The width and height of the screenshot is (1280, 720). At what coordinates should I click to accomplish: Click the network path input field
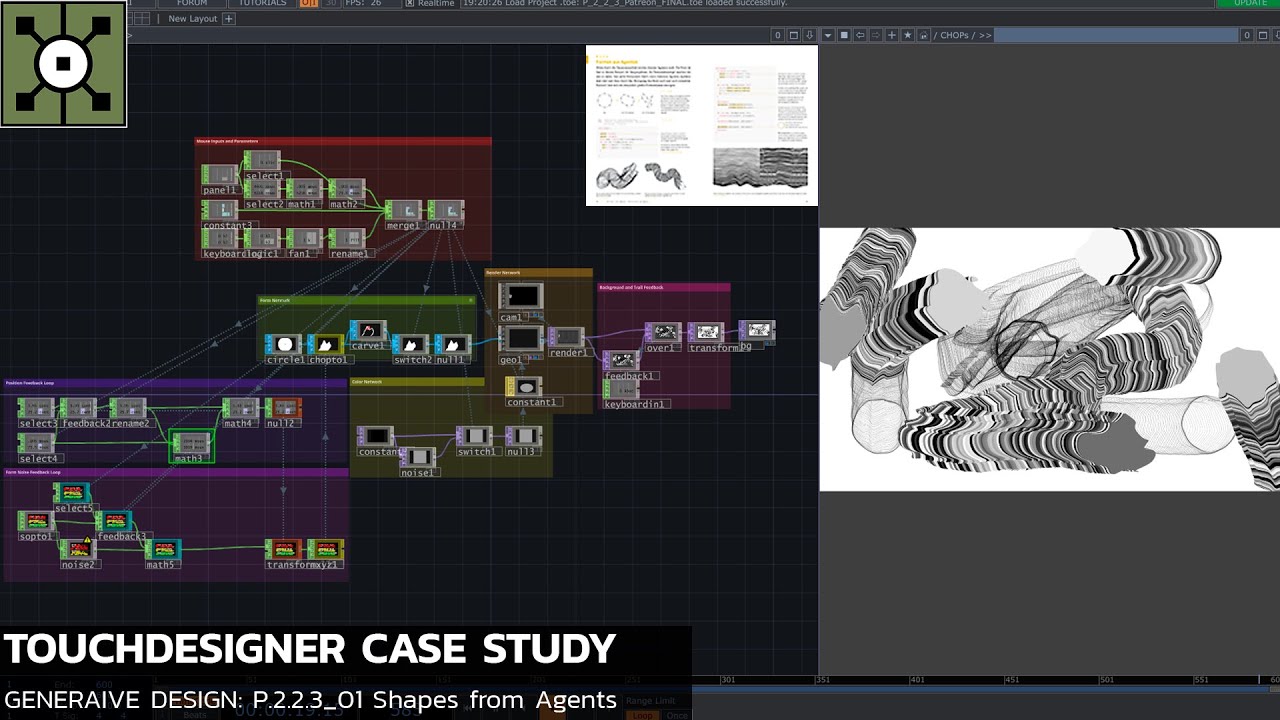click(x=1116, y=35)
